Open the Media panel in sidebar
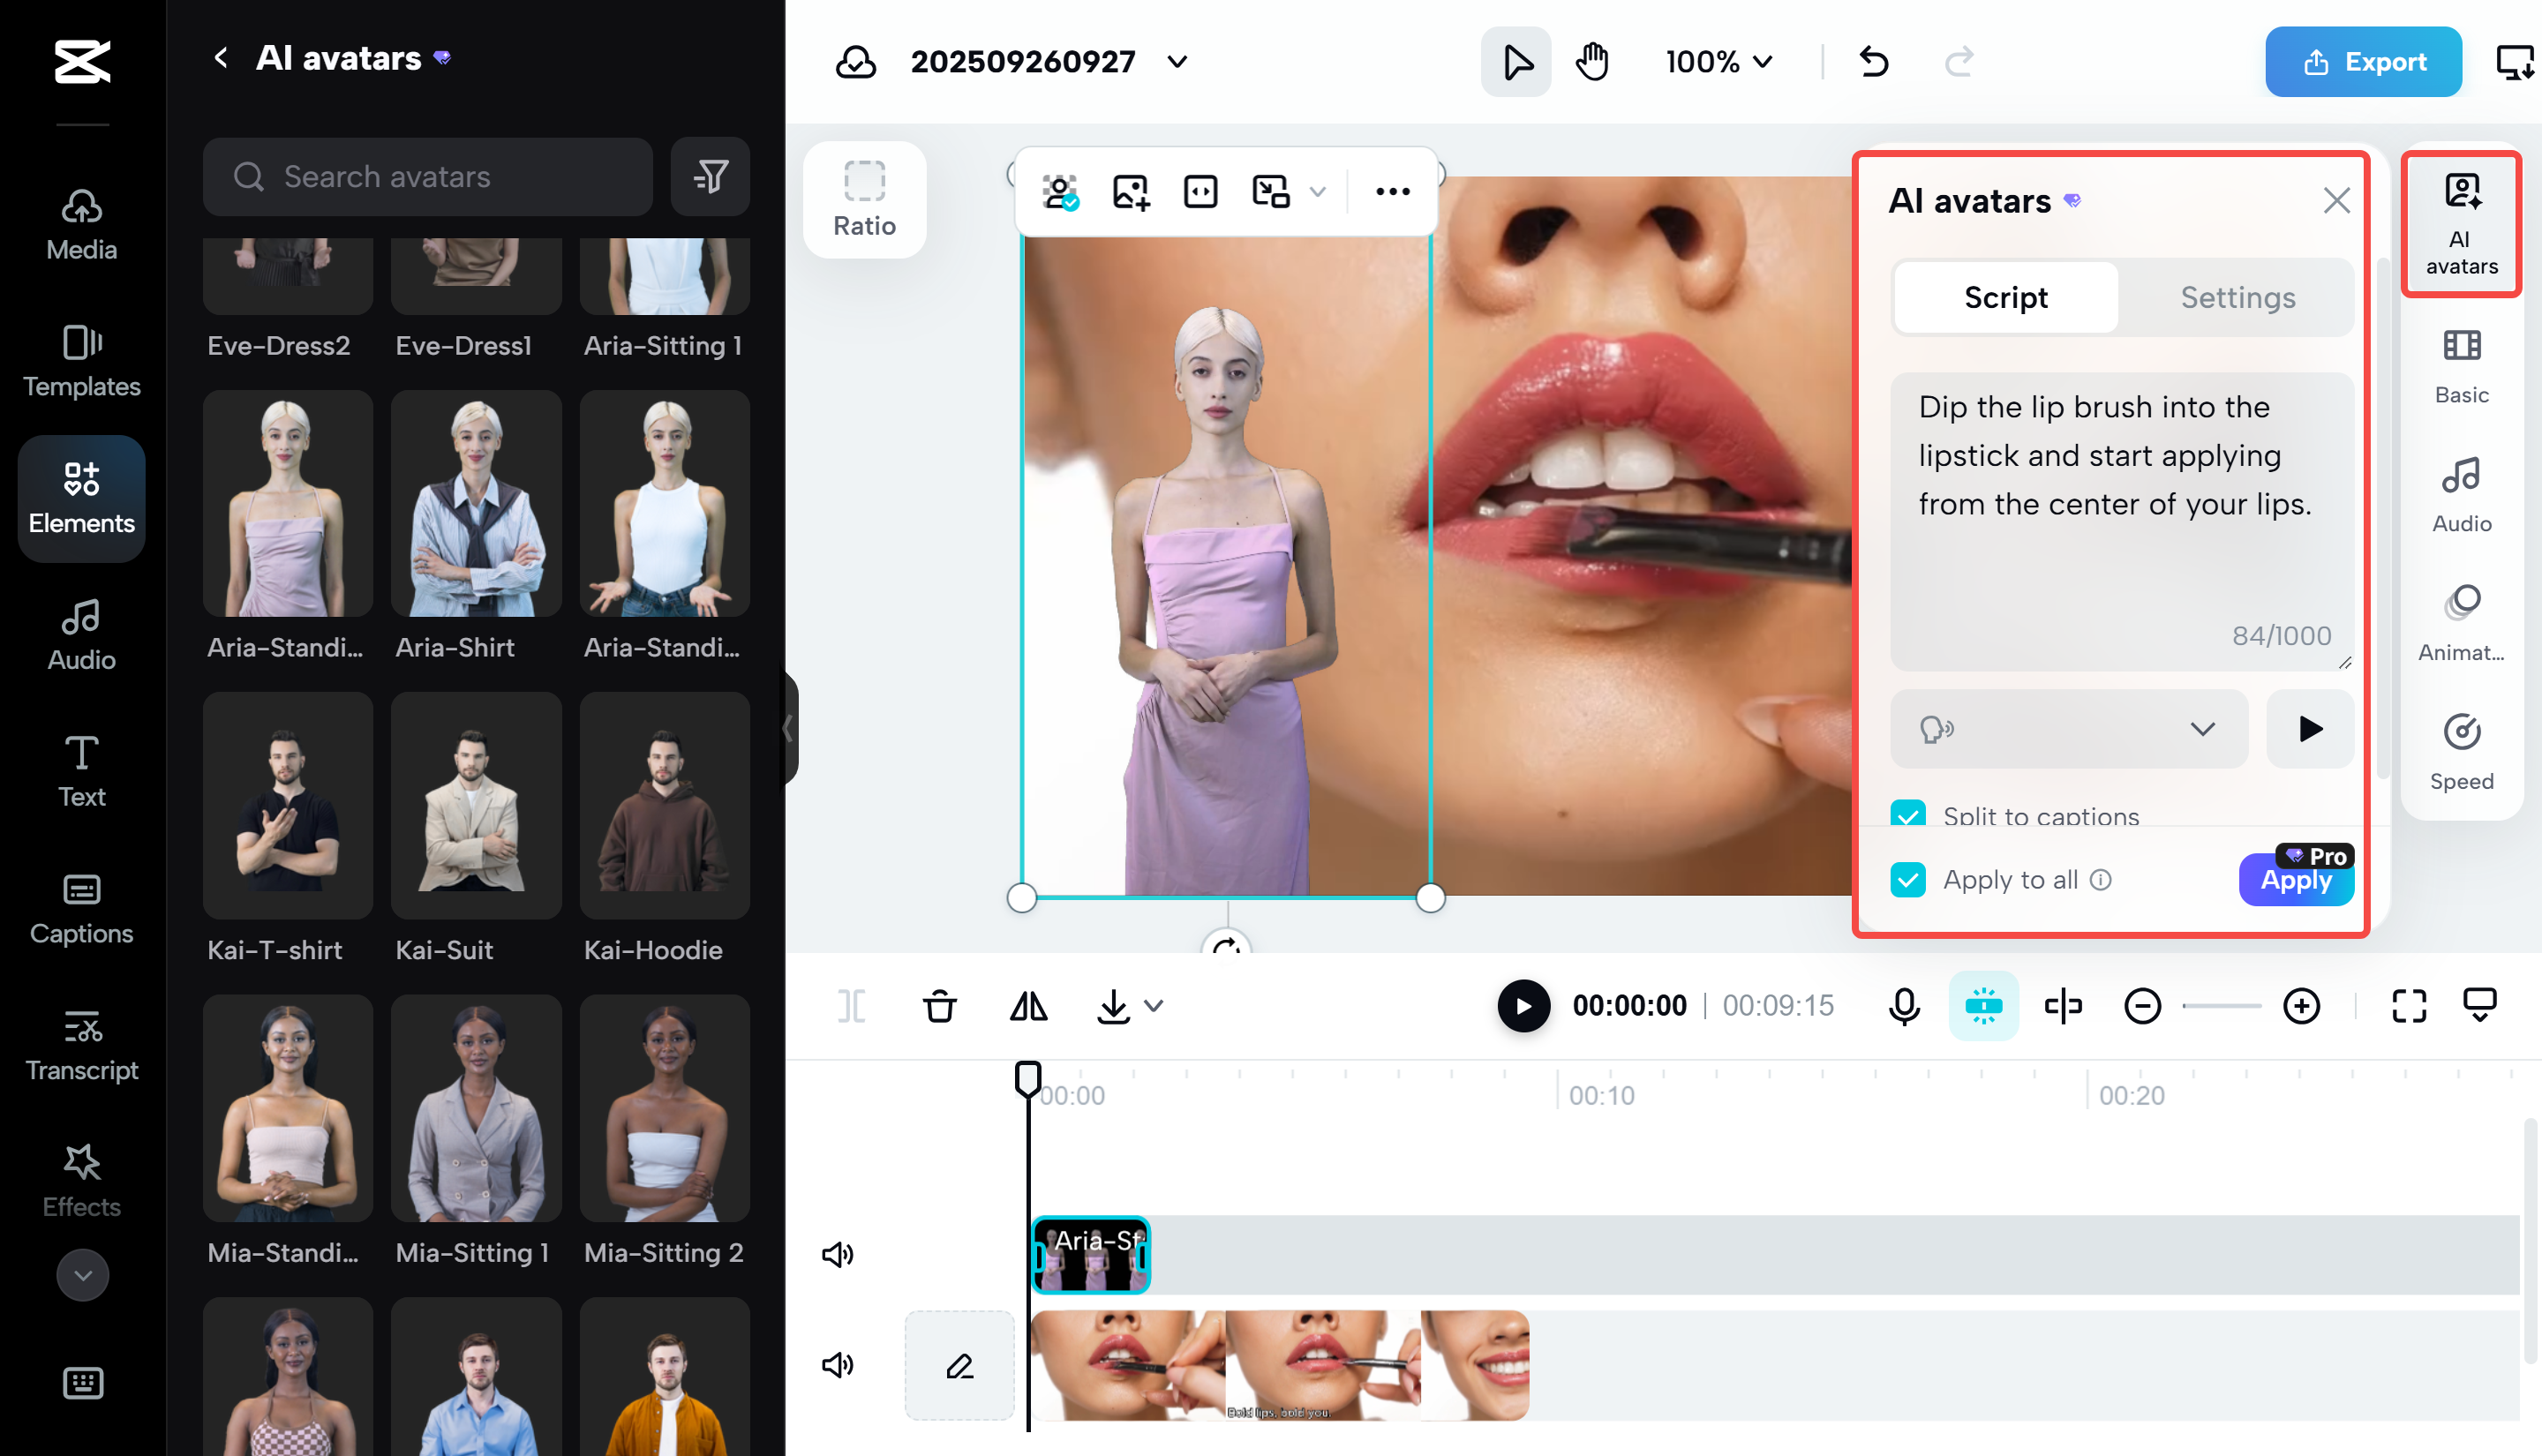This screenshot has width=2542, height=1456. [x=82, y=224]
